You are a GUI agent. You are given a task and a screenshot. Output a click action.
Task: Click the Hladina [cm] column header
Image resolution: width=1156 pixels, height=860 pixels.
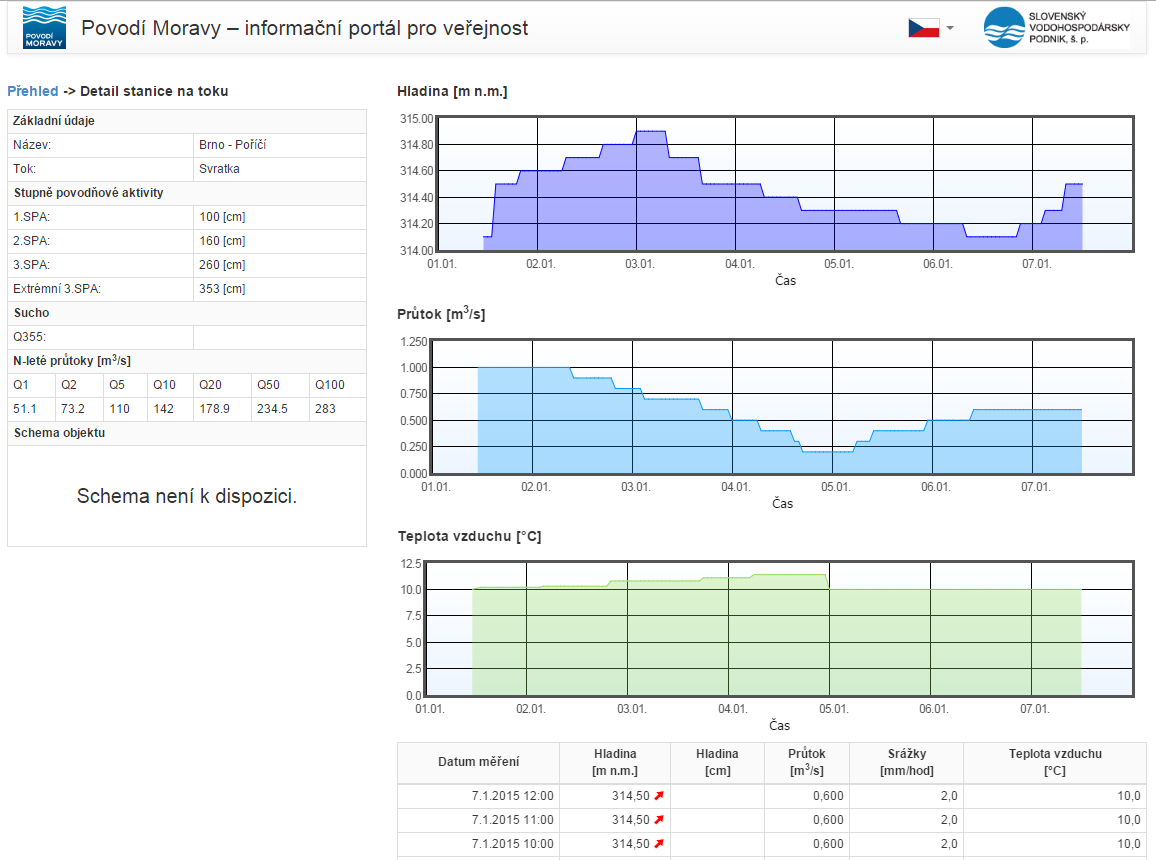[717, 762]
